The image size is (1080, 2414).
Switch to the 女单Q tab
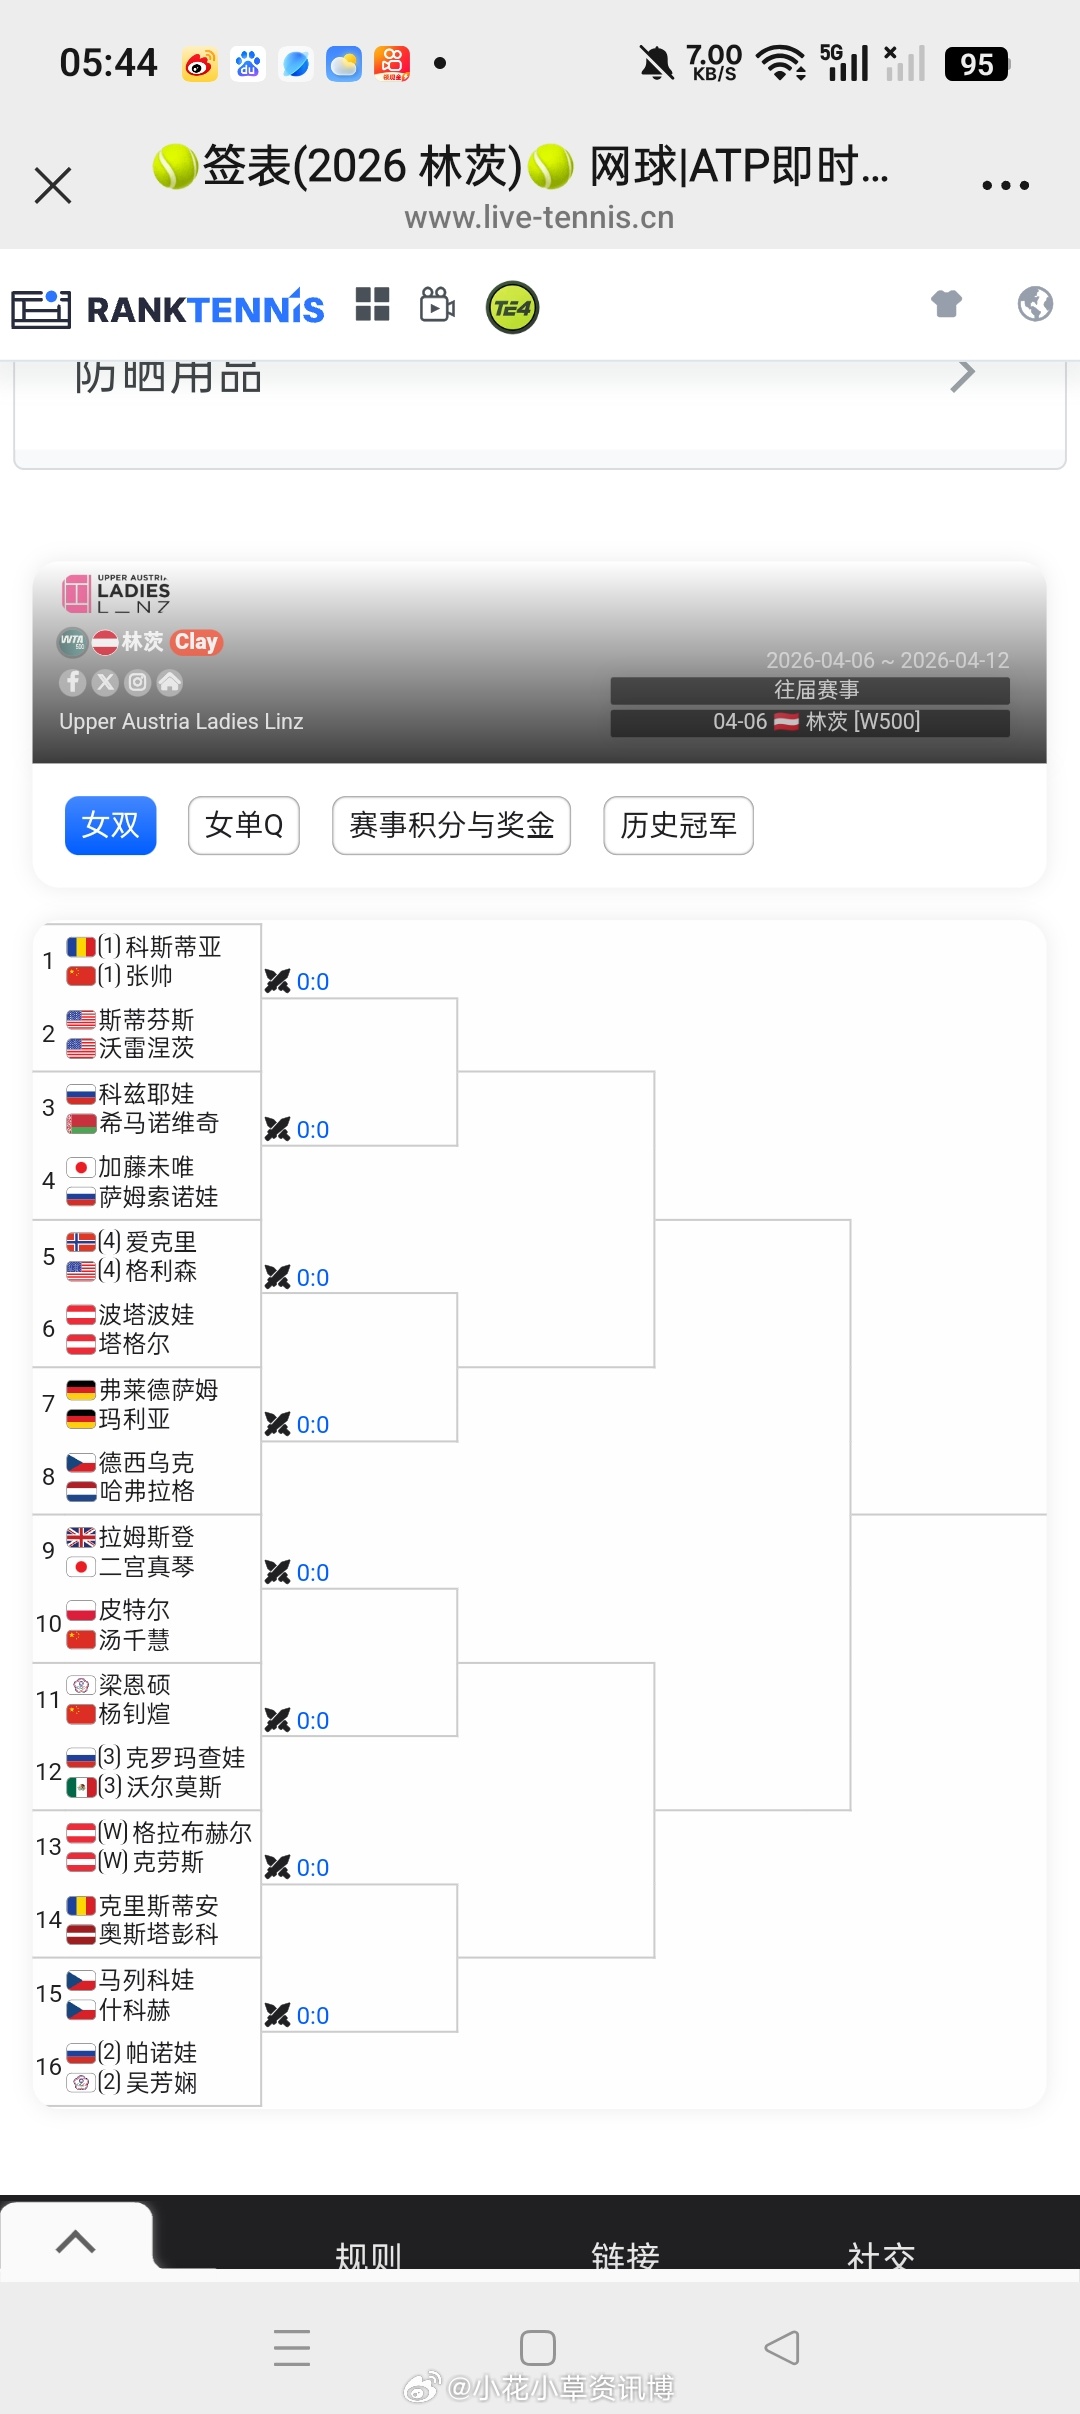point(242,825)
